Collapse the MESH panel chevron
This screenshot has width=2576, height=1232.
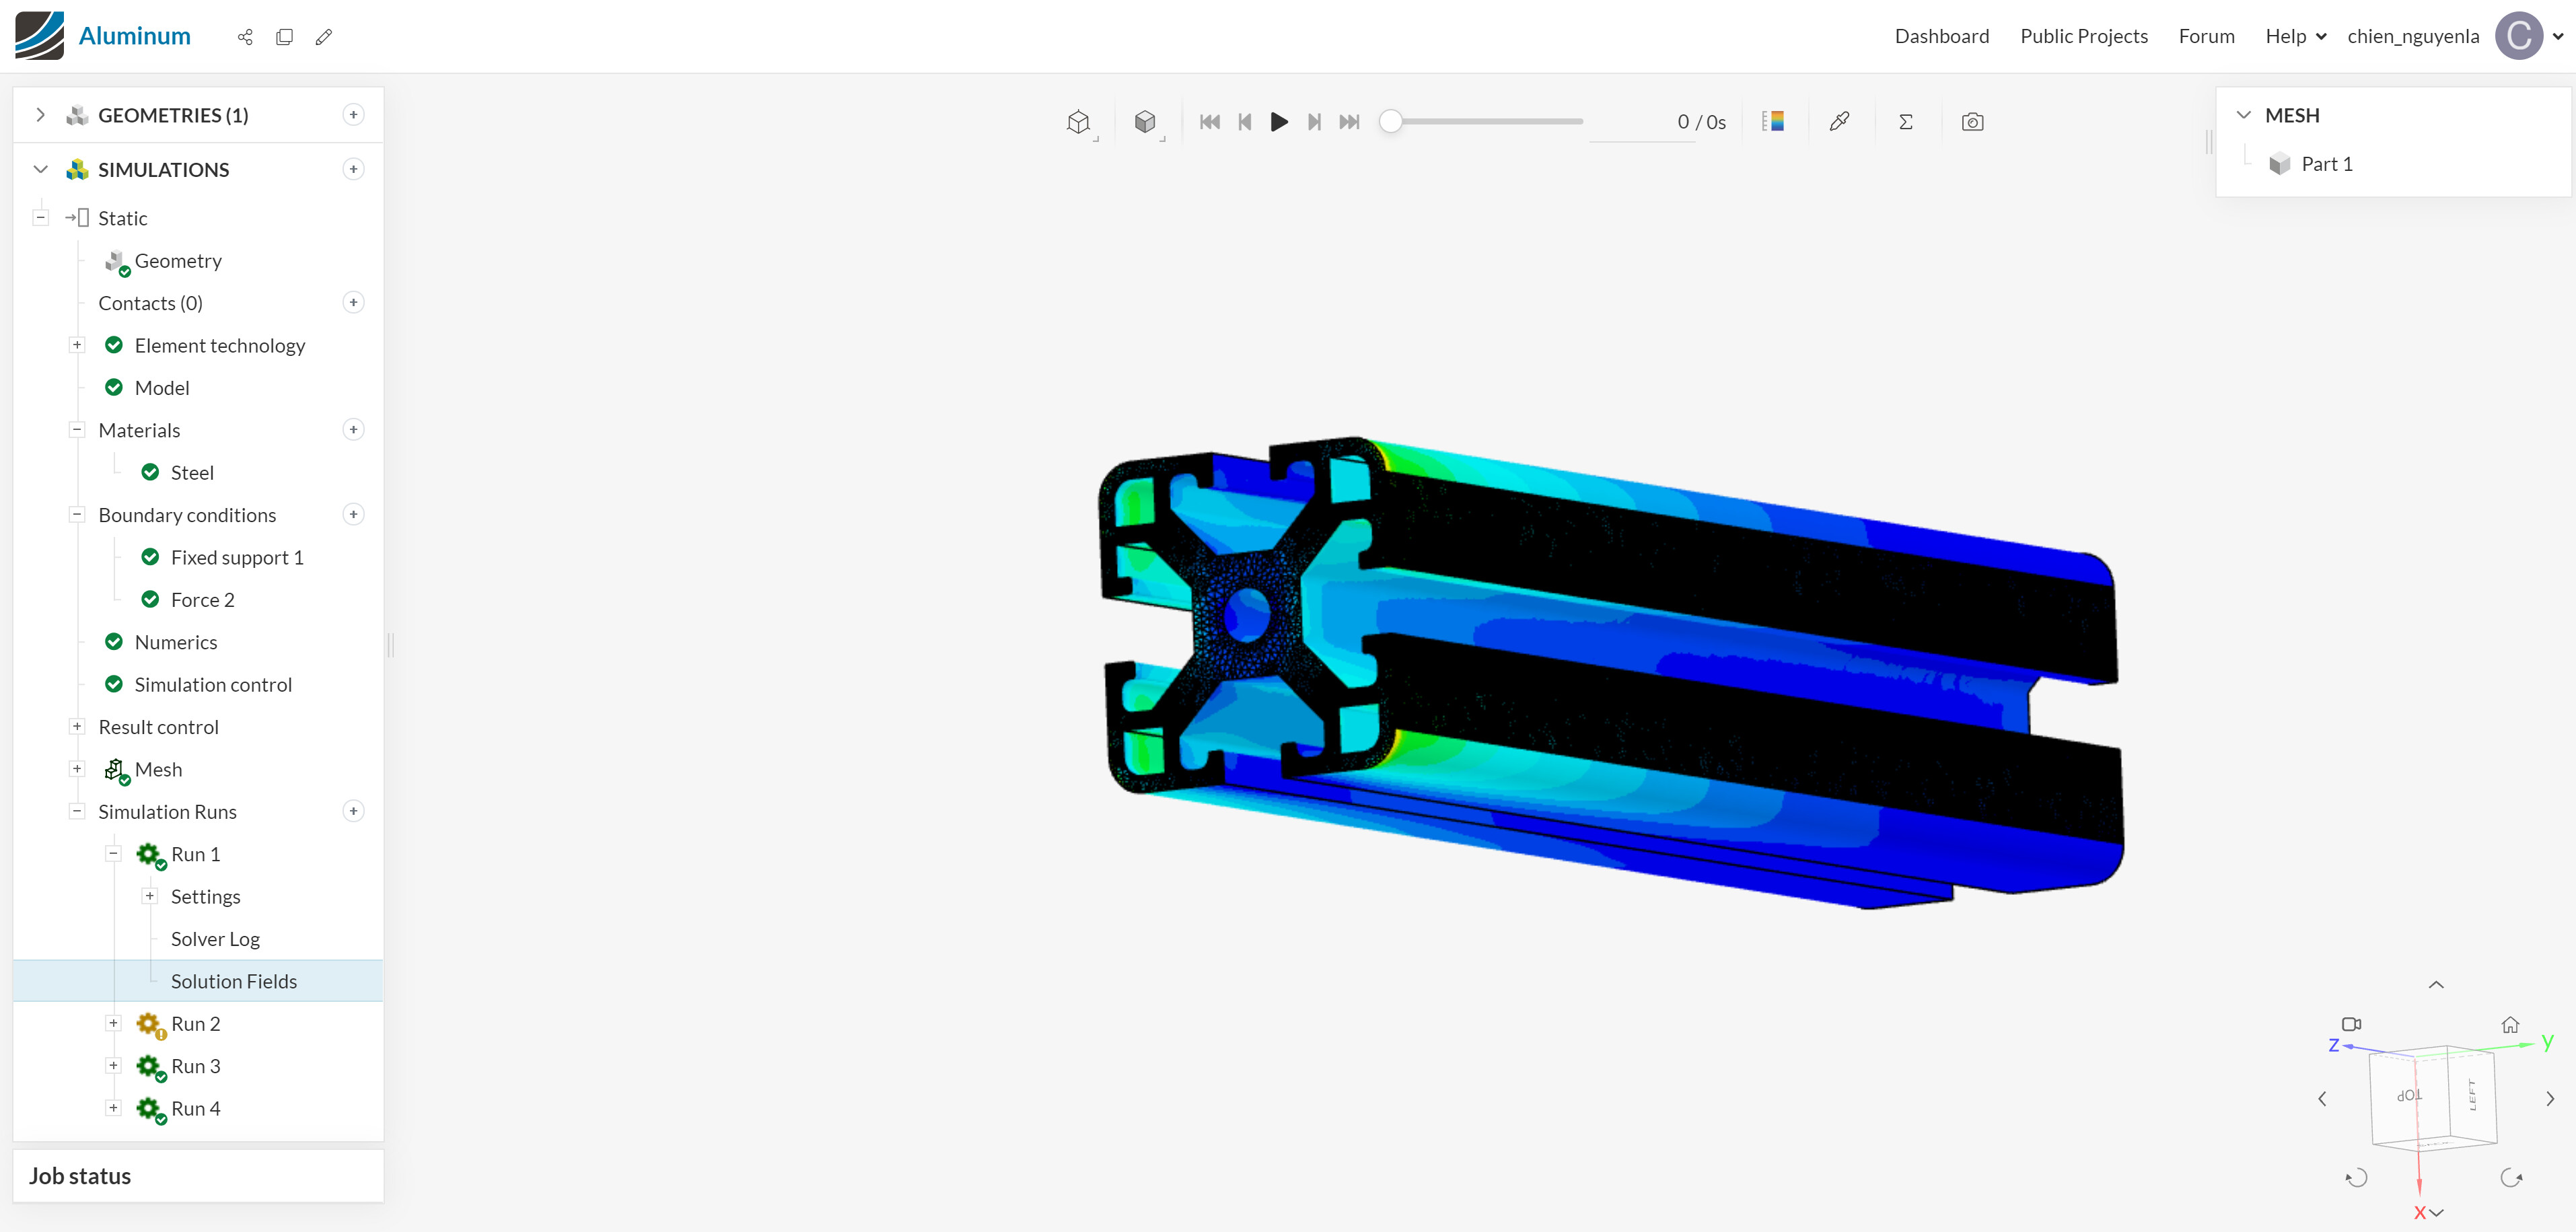point(2243,115)
